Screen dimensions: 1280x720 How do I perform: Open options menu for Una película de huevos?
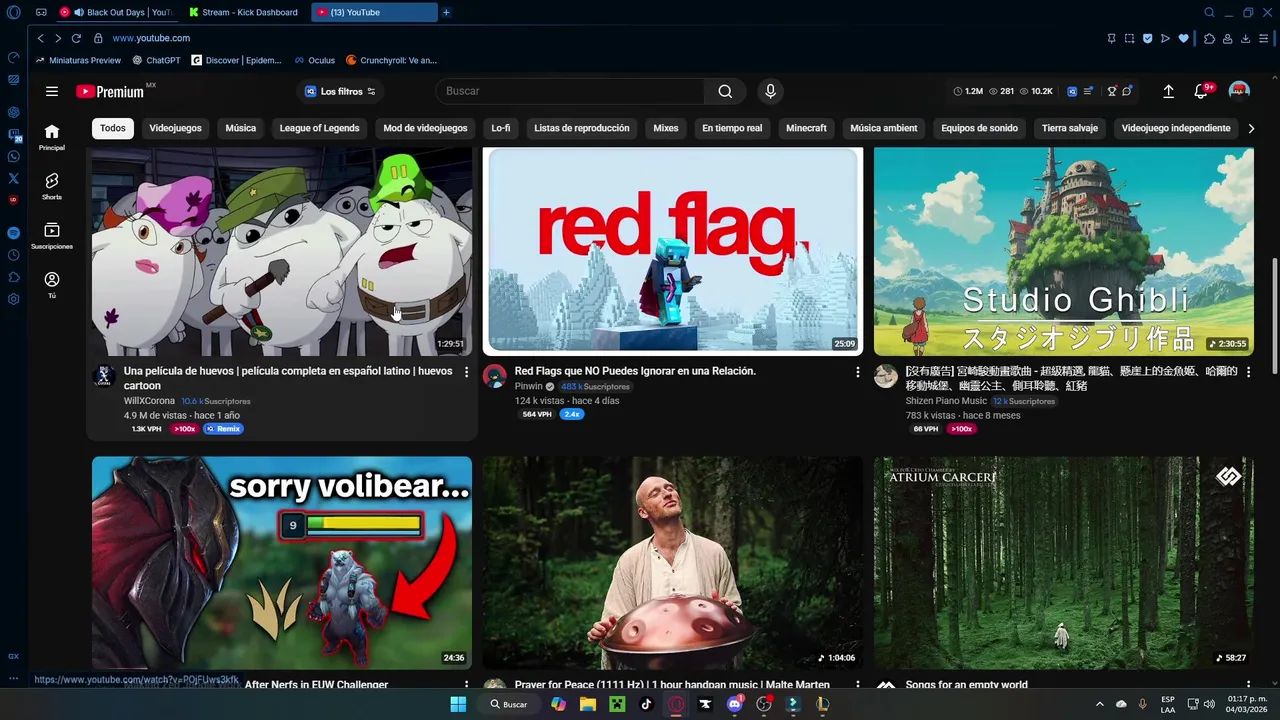coord(466,372)
